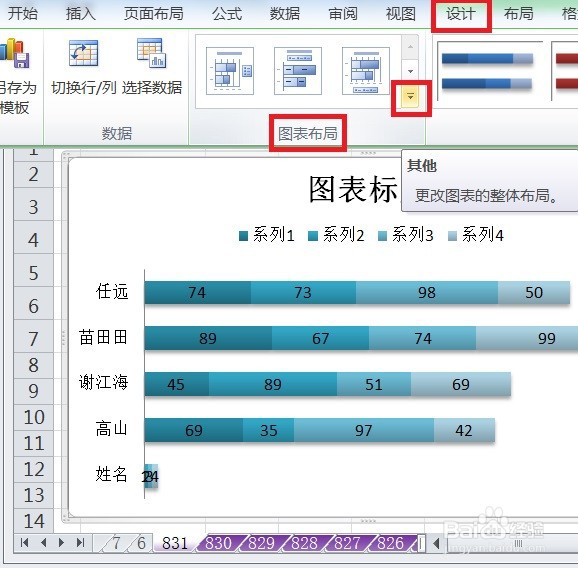Switch to sheet tab 826
This screenshot has height=568, width=578.
coord(390,543)
